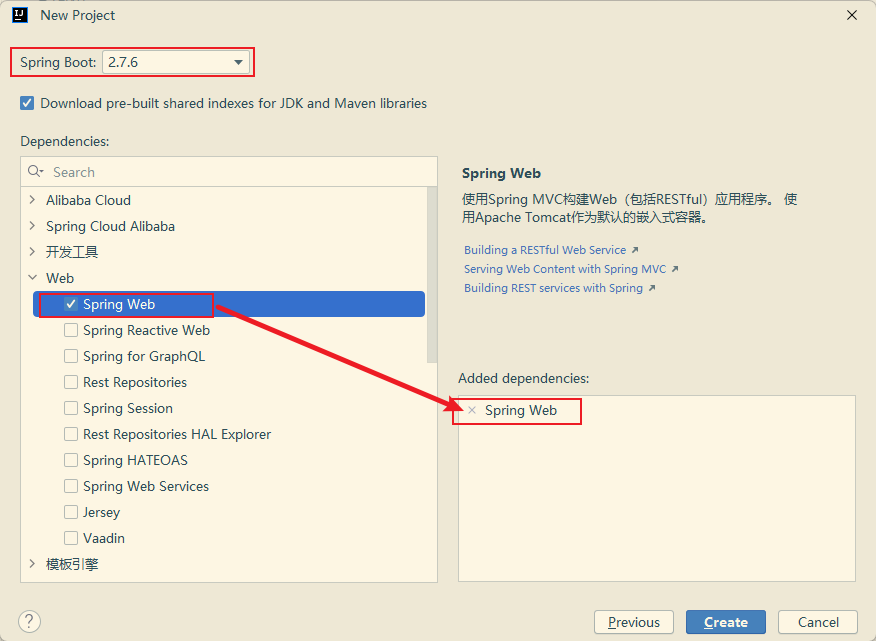Open Building REST services with Spring link
Screen dimensions: 876x641
pyautogui.click(x=553, y=288)
